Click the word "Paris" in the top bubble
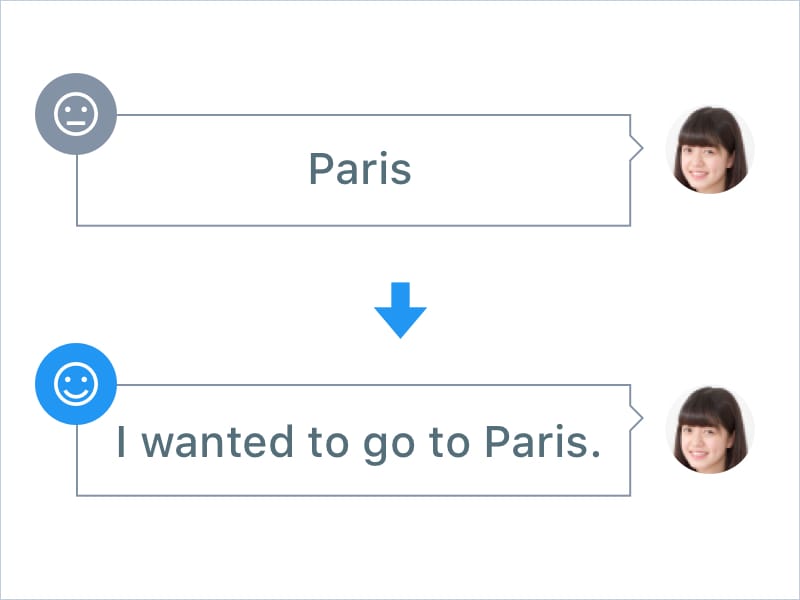Viewport: 800px width, 600px height. (x=360, y=169)
